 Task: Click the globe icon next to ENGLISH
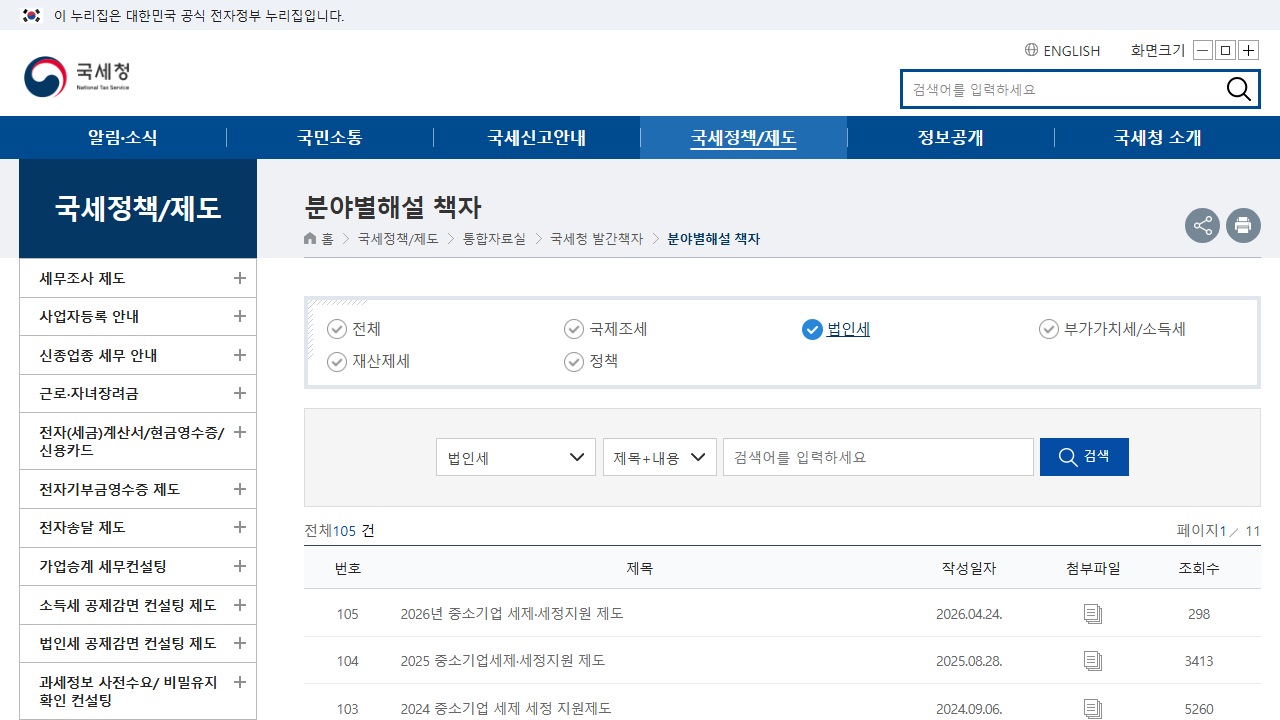click(1031, 50)
